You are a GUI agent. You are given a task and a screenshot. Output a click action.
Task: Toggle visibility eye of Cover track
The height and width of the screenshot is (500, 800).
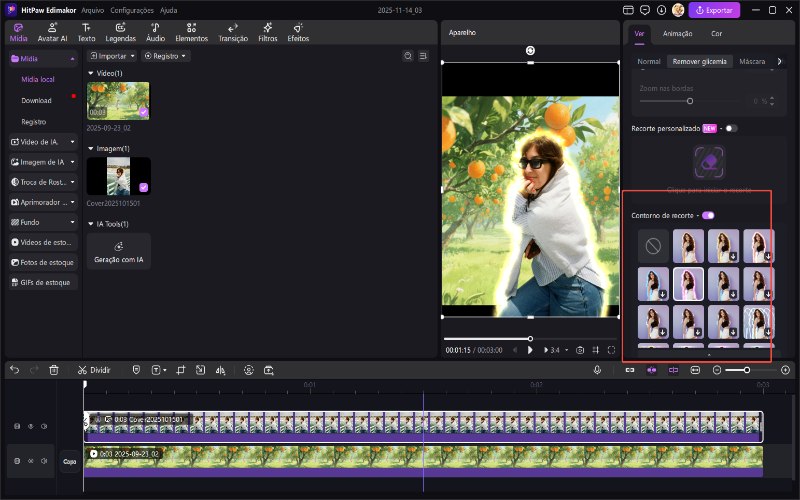coord(31,426)
